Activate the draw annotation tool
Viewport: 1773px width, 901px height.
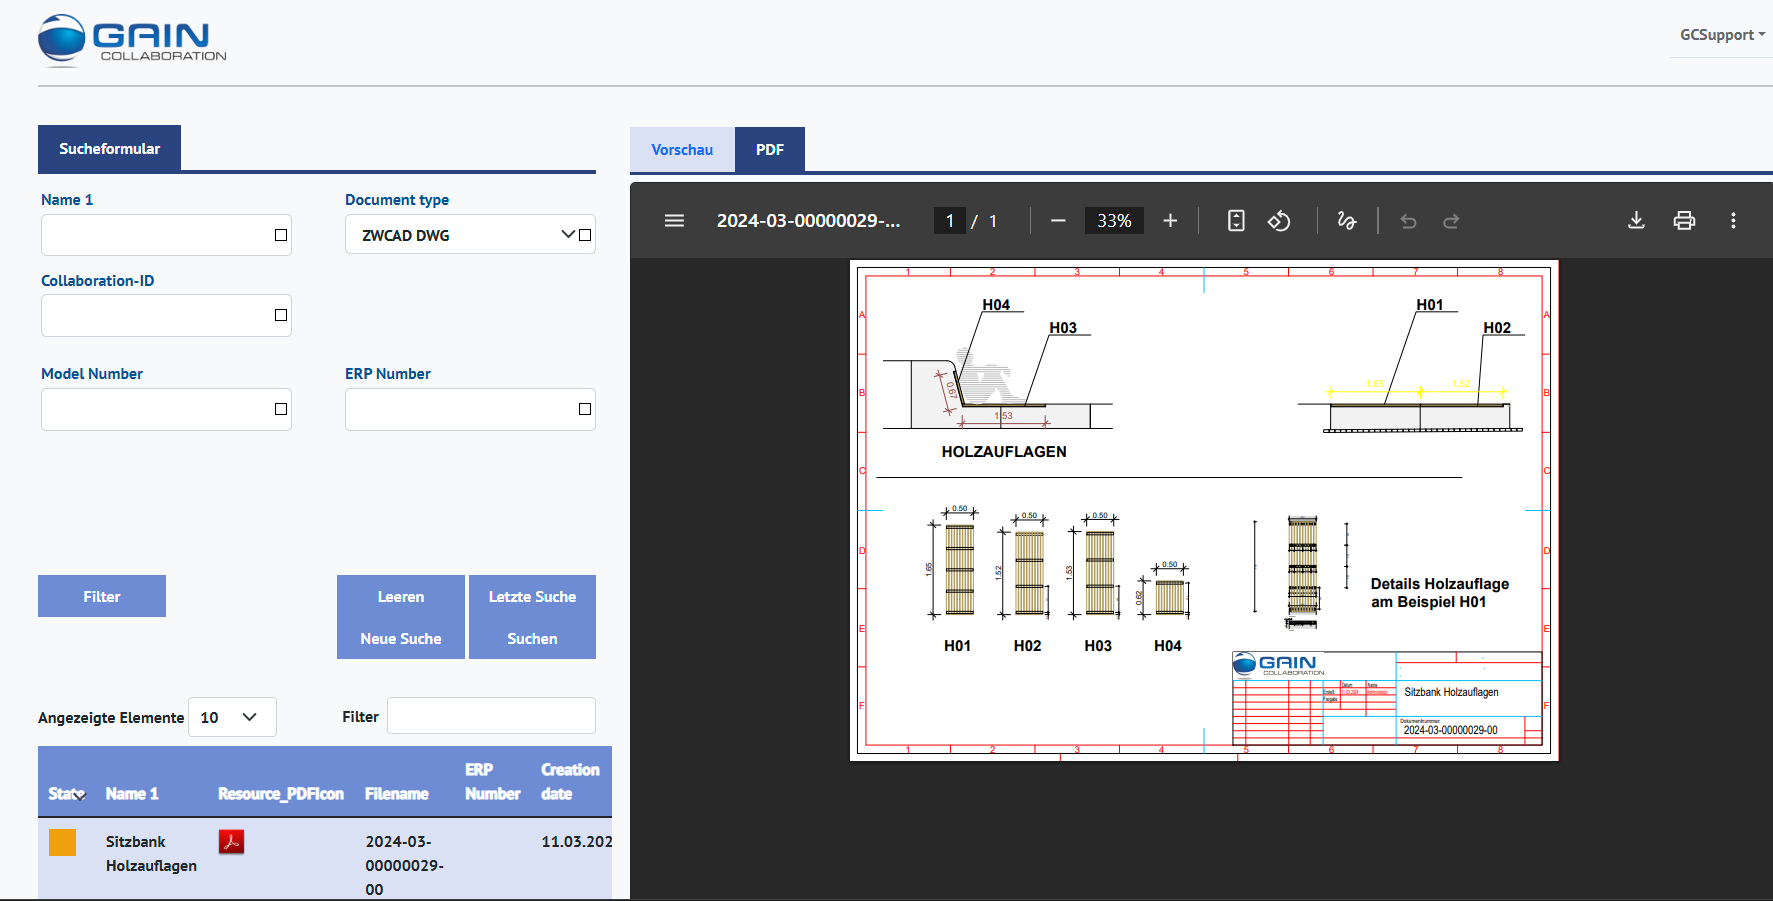1347,220
